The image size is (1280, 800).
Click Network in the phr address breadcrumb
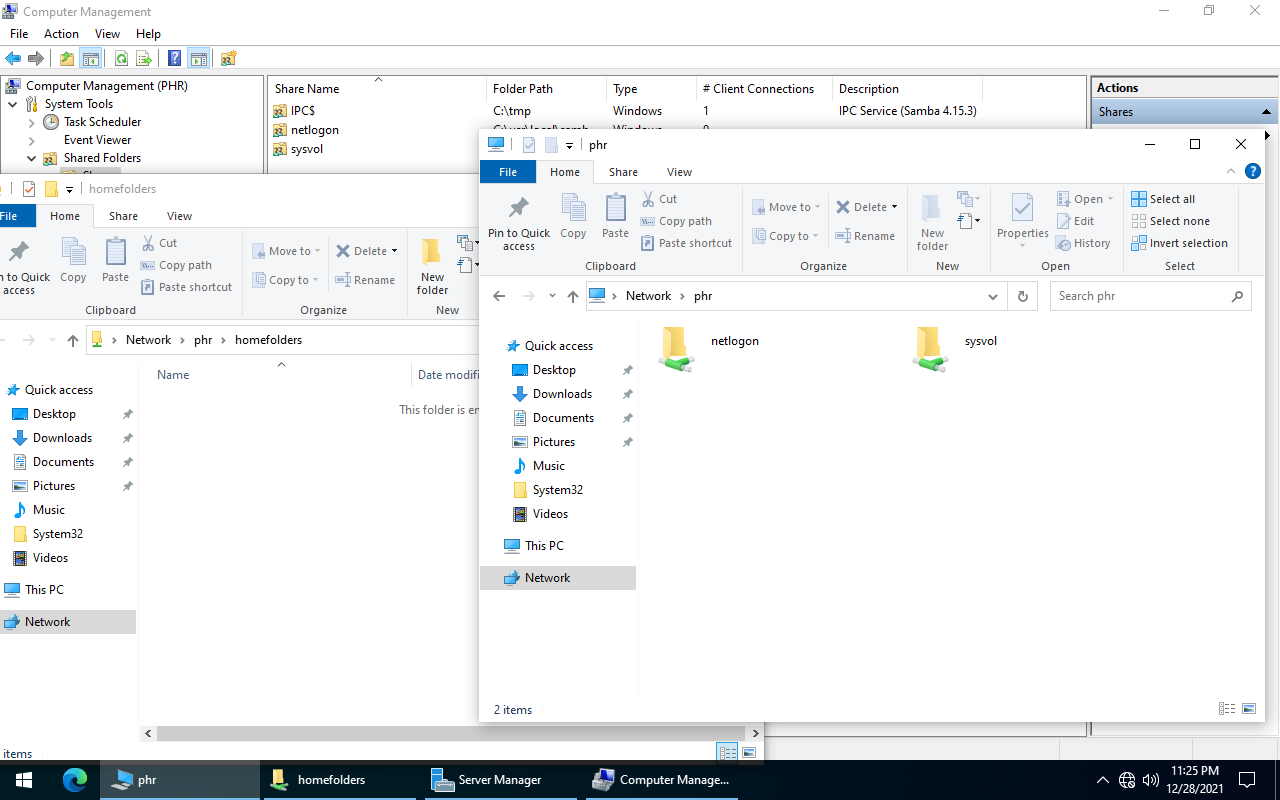coord(648,296)
